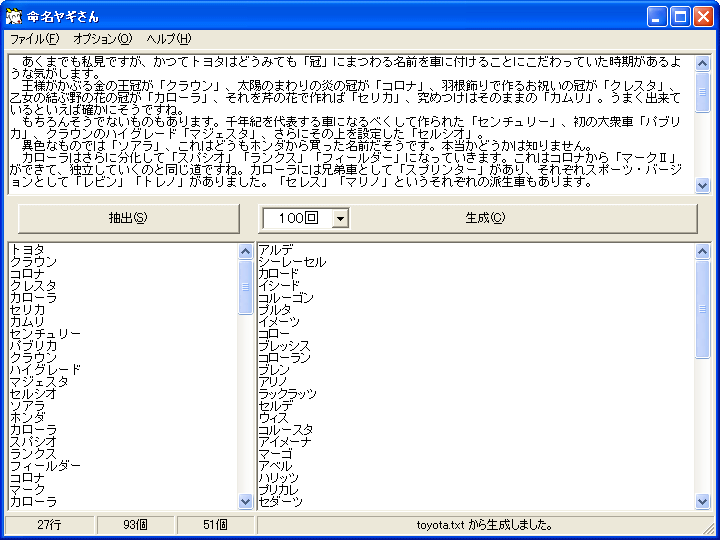Select フィールダー in the extracted list
The width and height of the screenshot is (720, 540).
(x=45, y=466)
